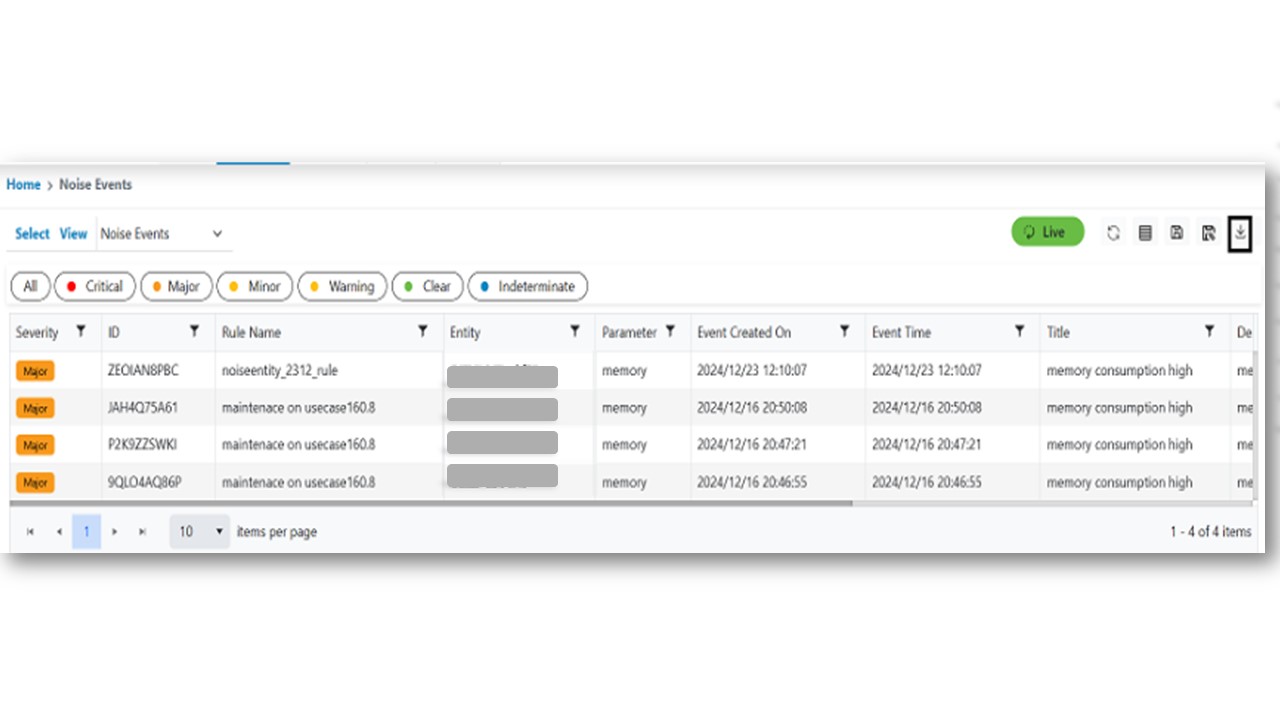Open the Noise Events view dropdown
The width and height of the screenshot is (1280, 720).
(164, 234)
